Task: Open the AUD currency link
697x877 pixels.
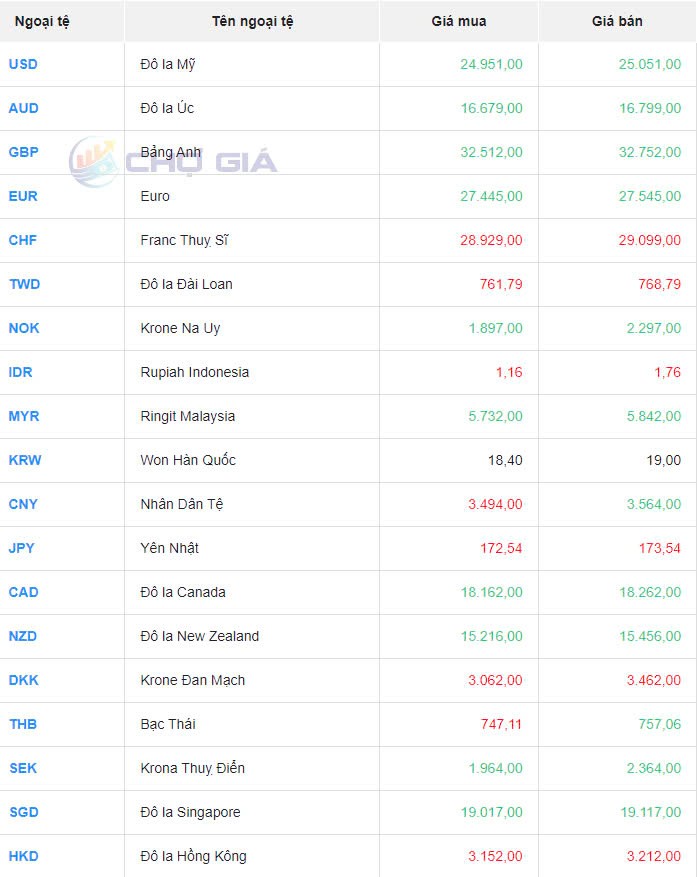Action: 23,108
